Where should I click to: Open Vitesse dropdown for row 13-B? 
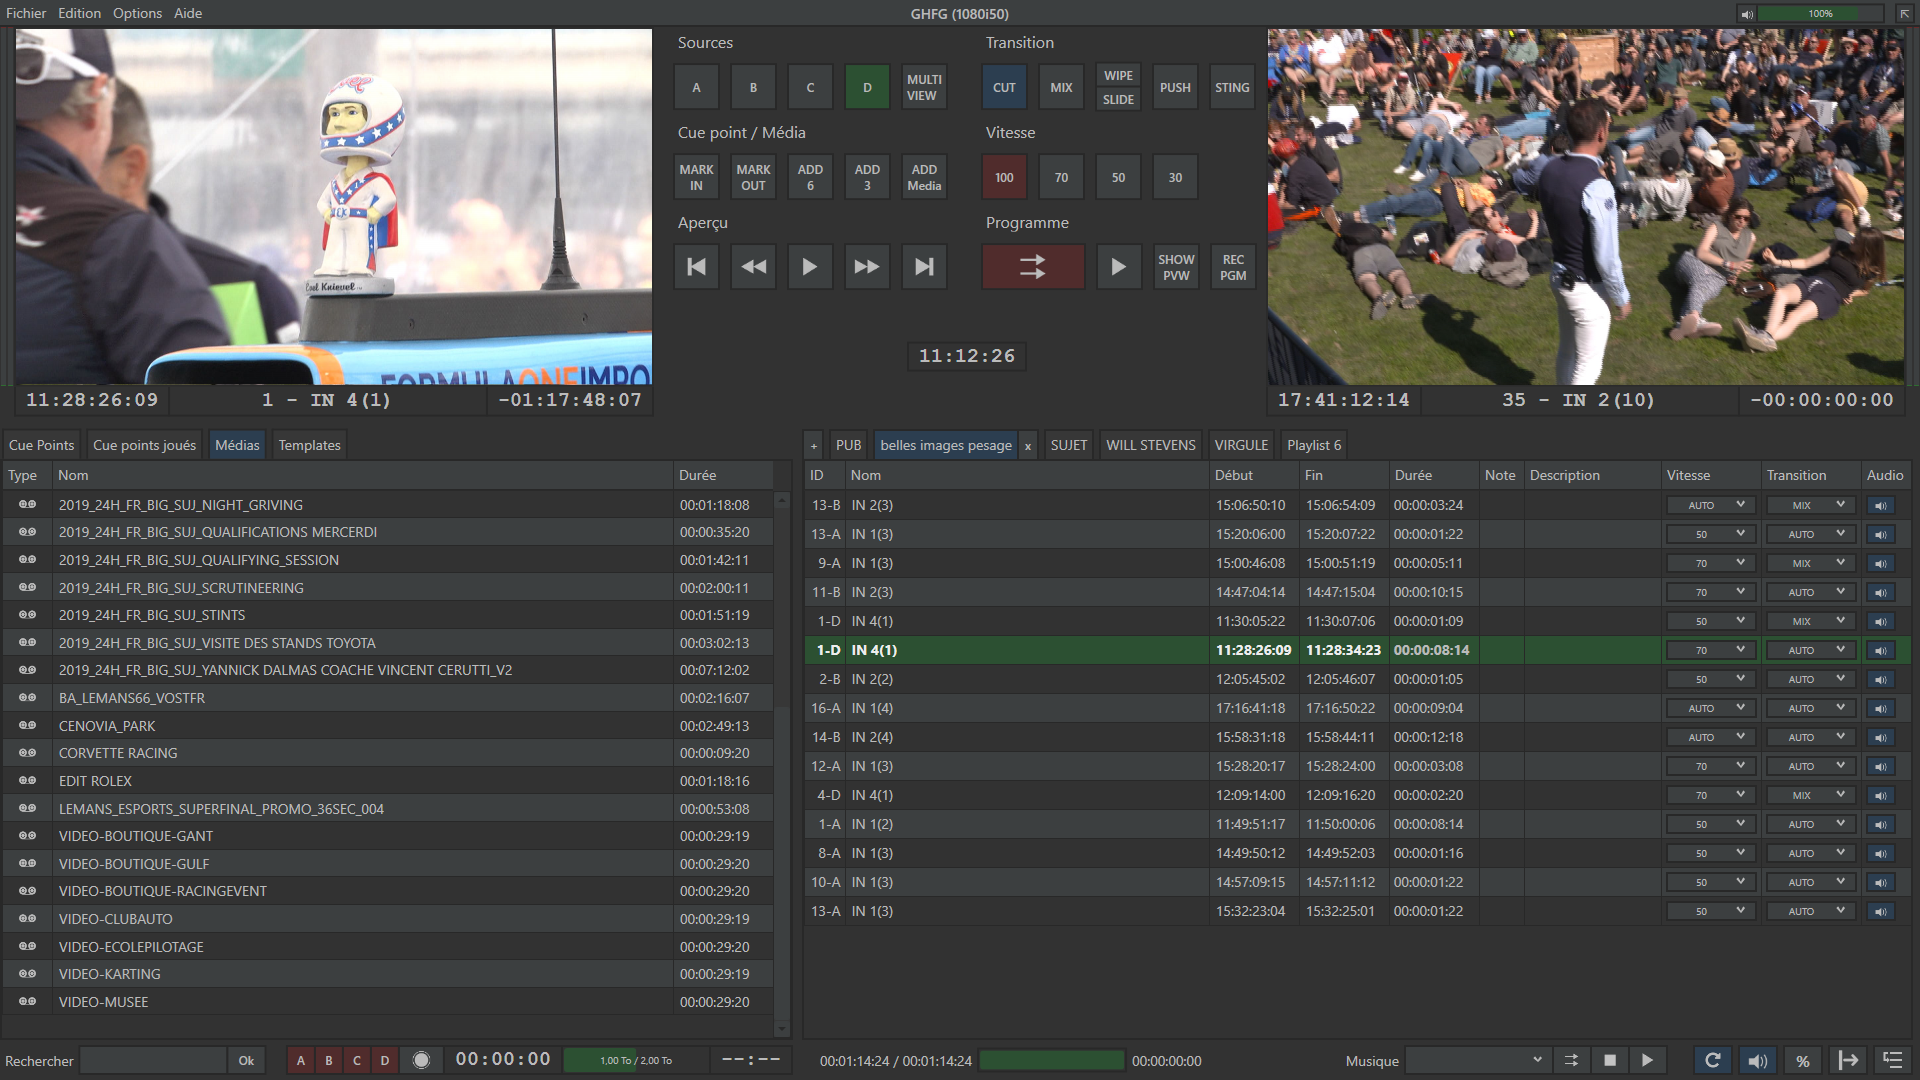click(x=1711, y=506)
